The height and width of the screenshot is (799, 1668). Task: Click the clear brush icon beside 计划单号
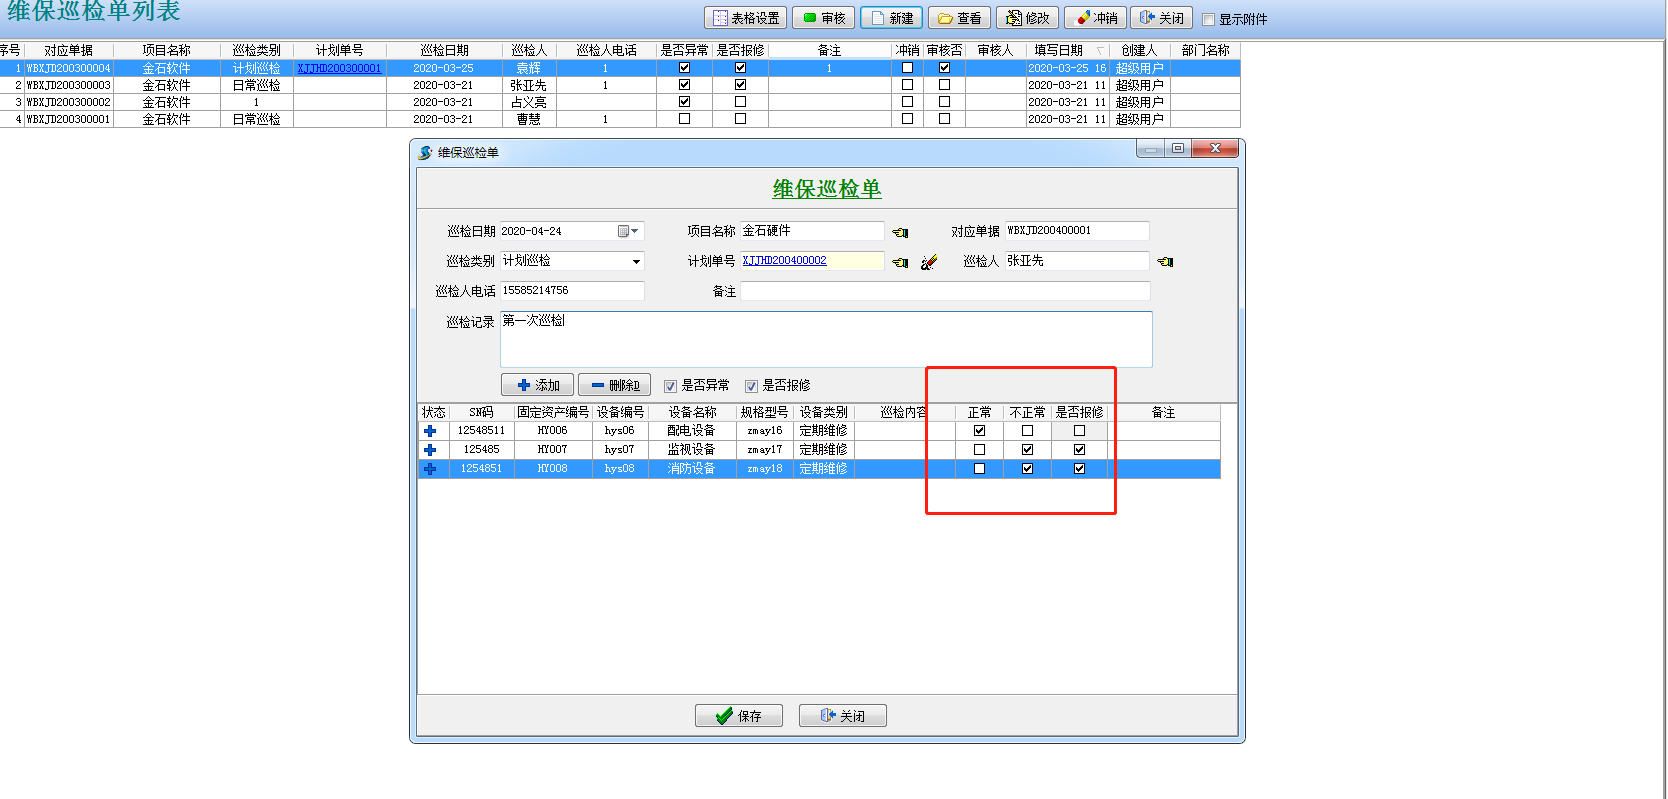[x=929, y=262]
